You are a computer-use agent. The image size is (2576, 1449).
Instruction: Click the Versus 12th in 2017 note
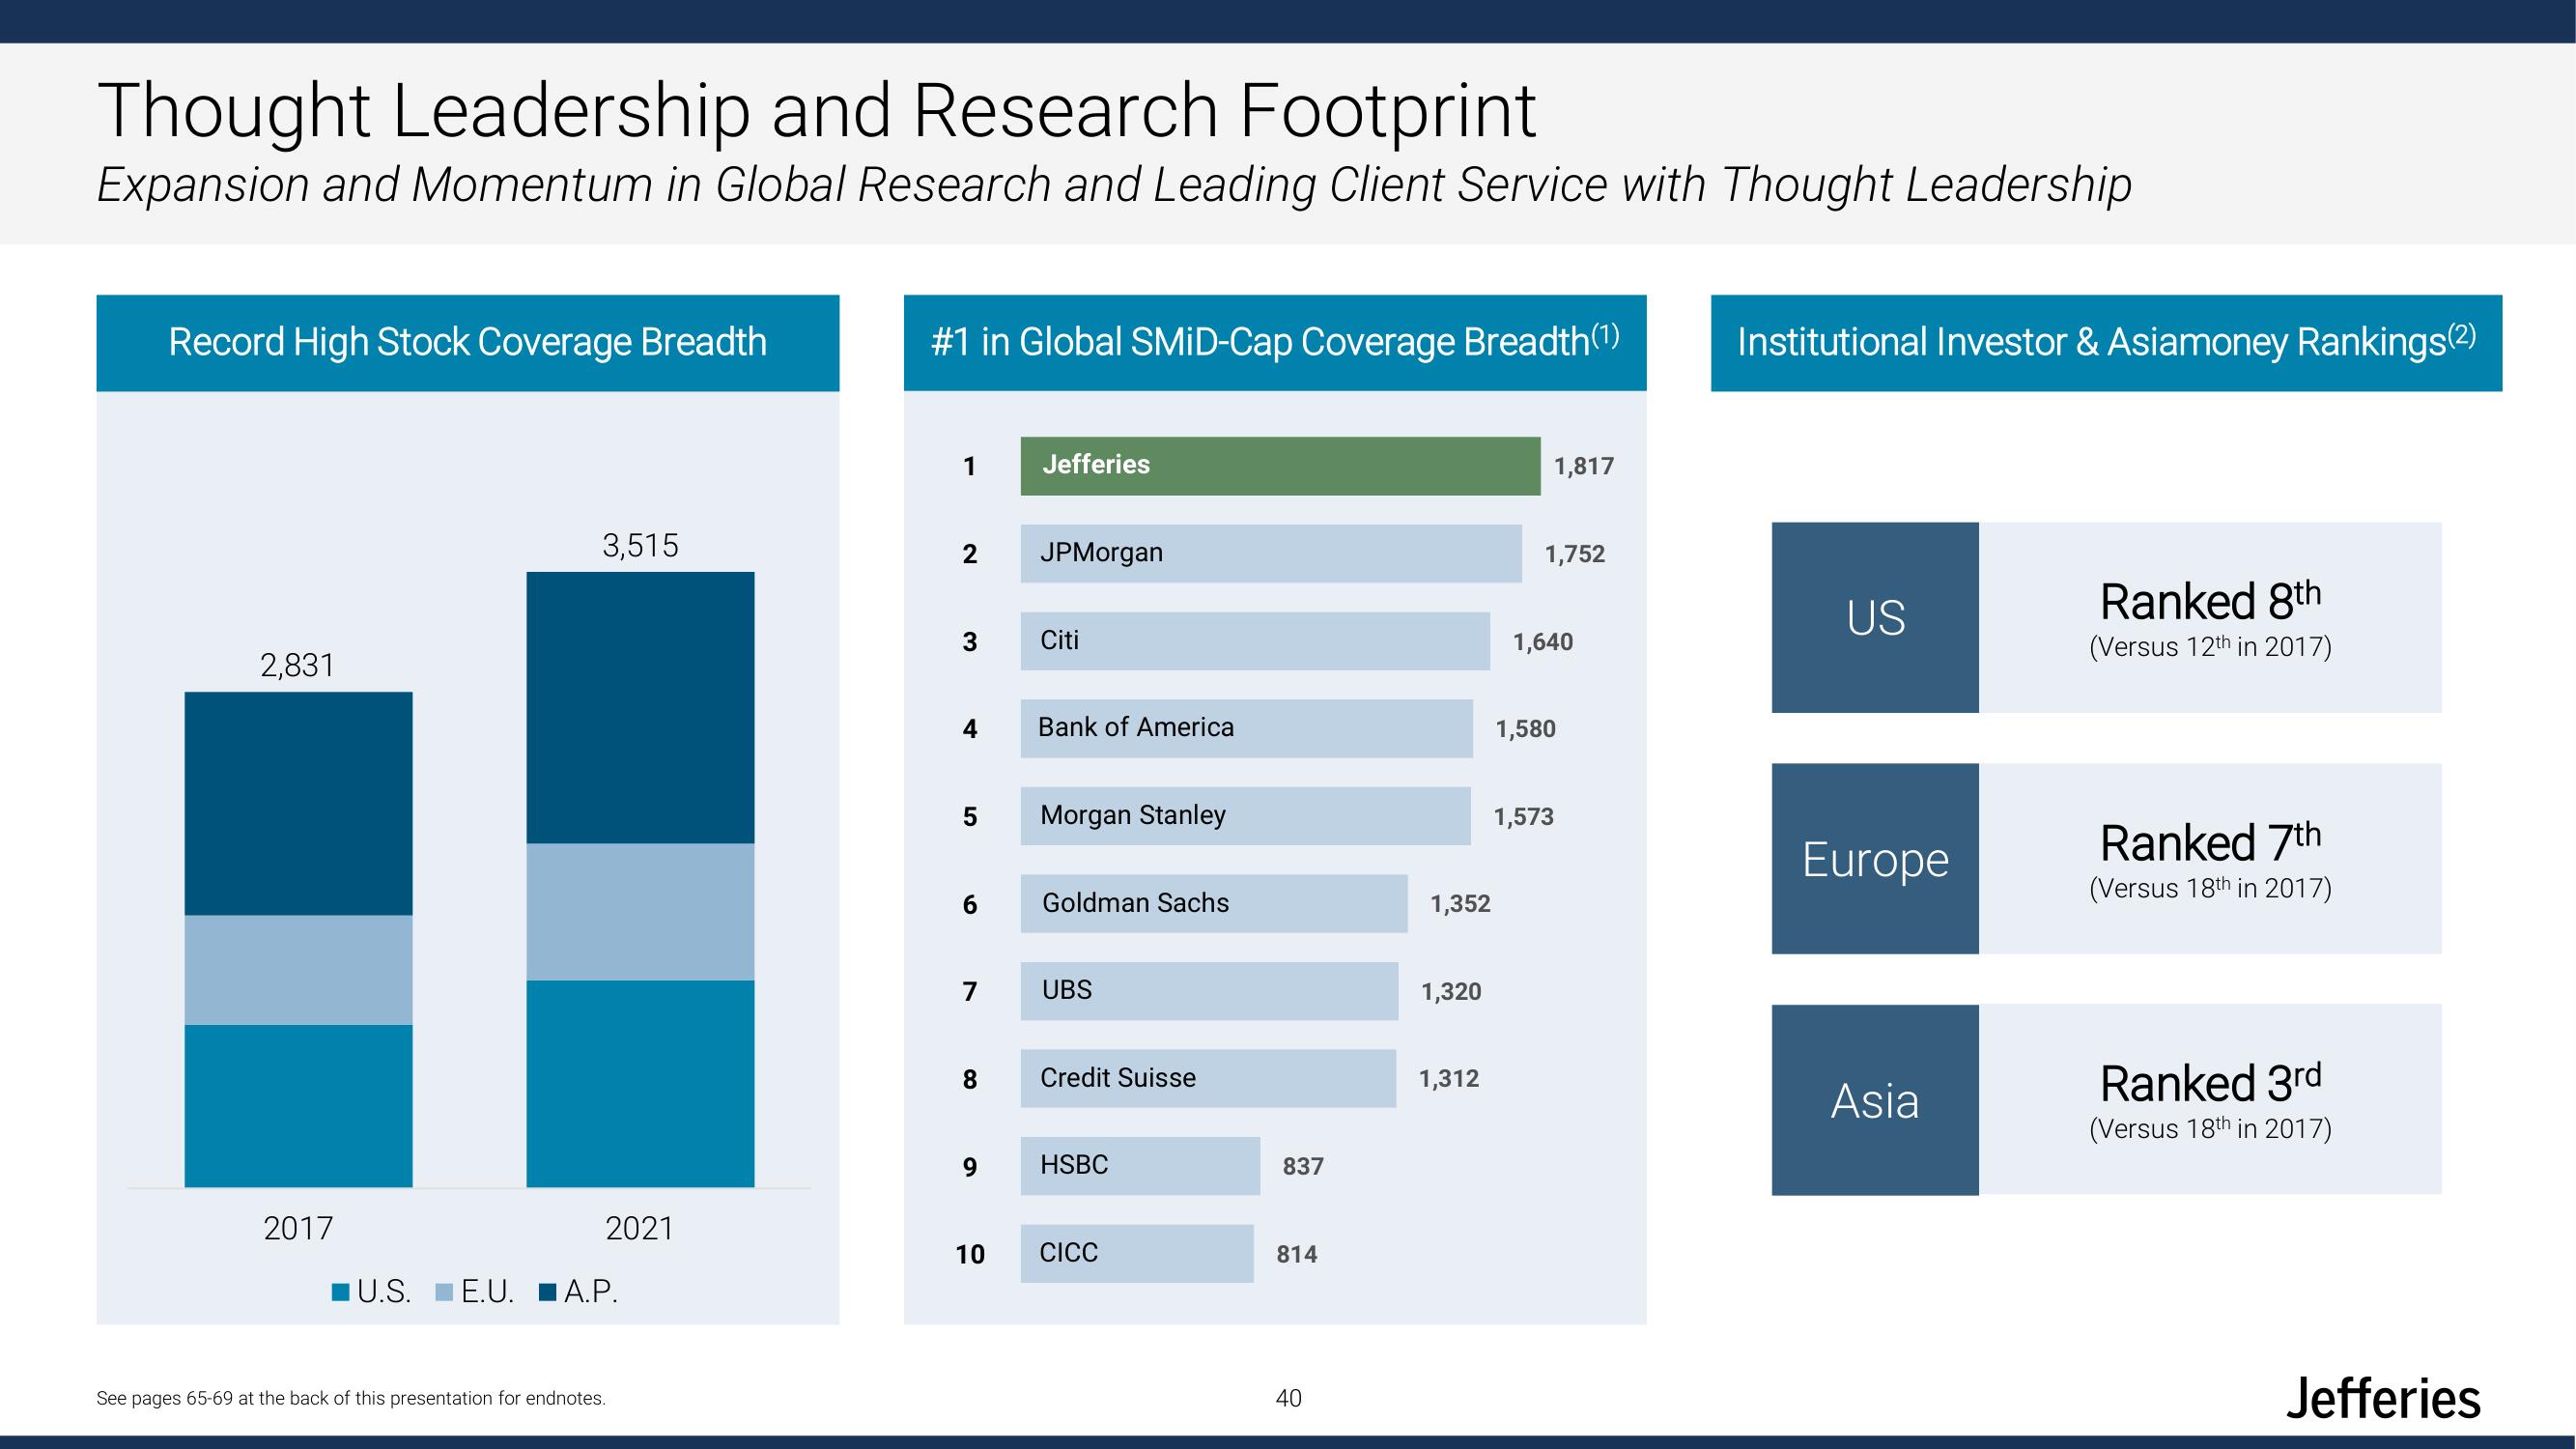[2210, 647]
